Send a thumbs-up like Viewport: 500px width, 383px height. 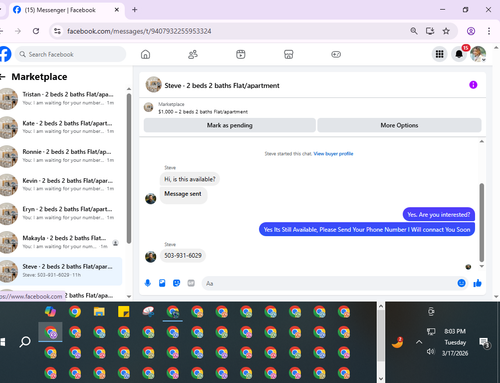click(x=477, y=283)
